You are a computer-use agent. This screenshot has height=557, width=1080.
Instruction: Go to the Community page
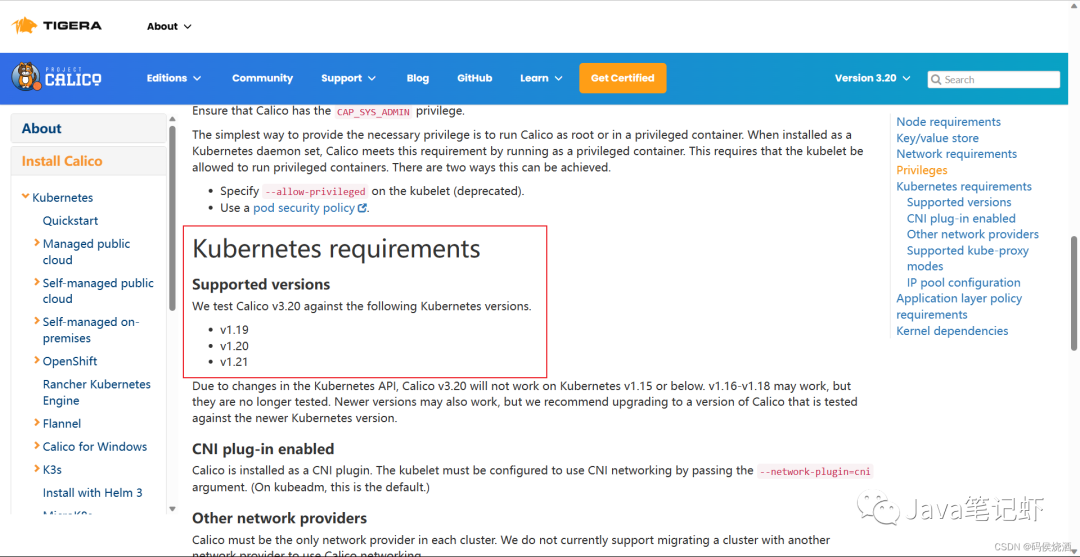262,78
